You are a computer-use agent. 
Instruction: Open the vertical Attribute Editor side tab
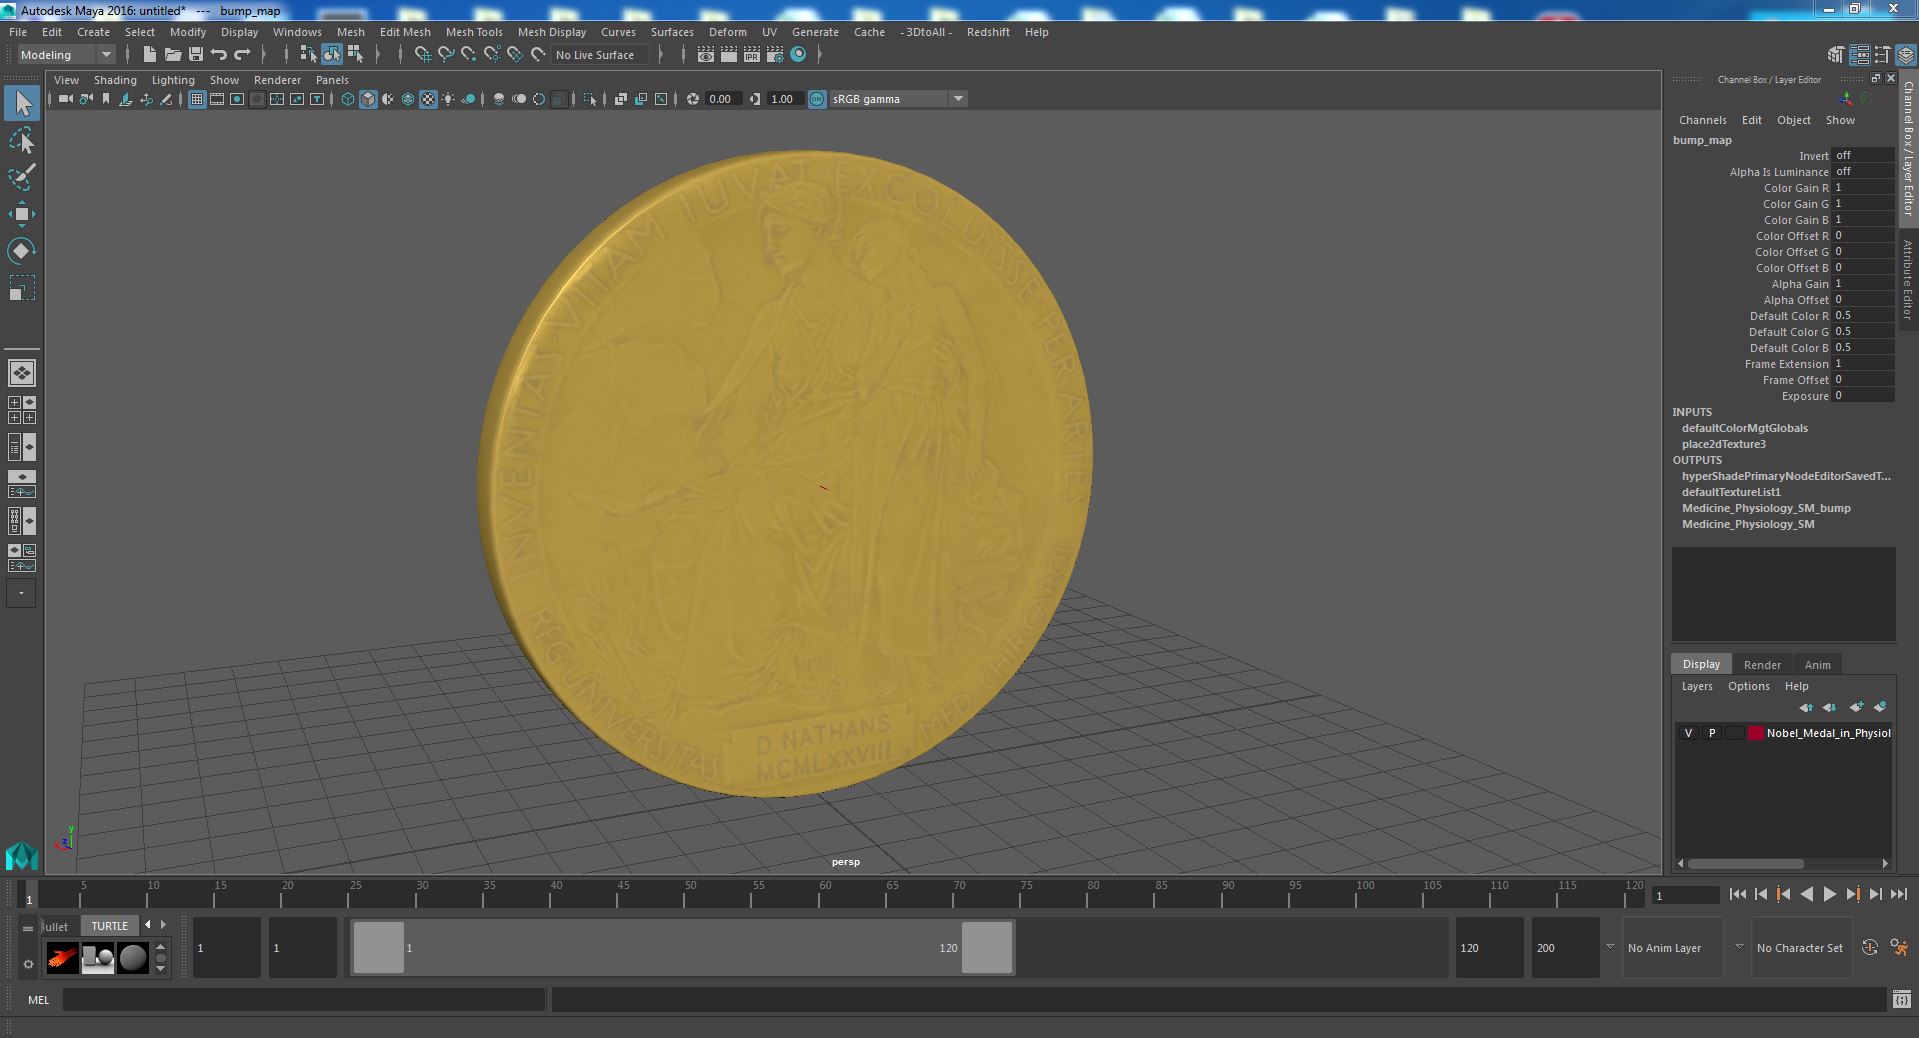(1908, 280)
